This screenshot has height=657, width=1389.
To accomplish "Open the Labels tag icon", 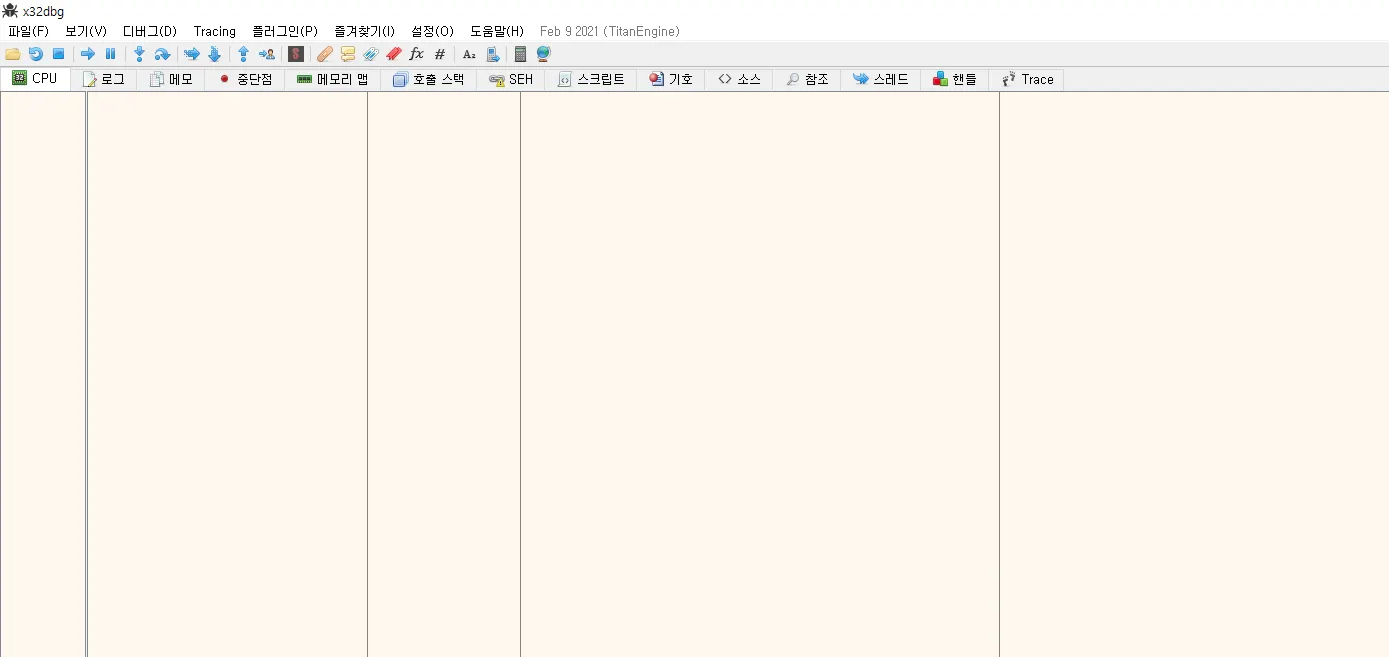I will coord(371,54).
